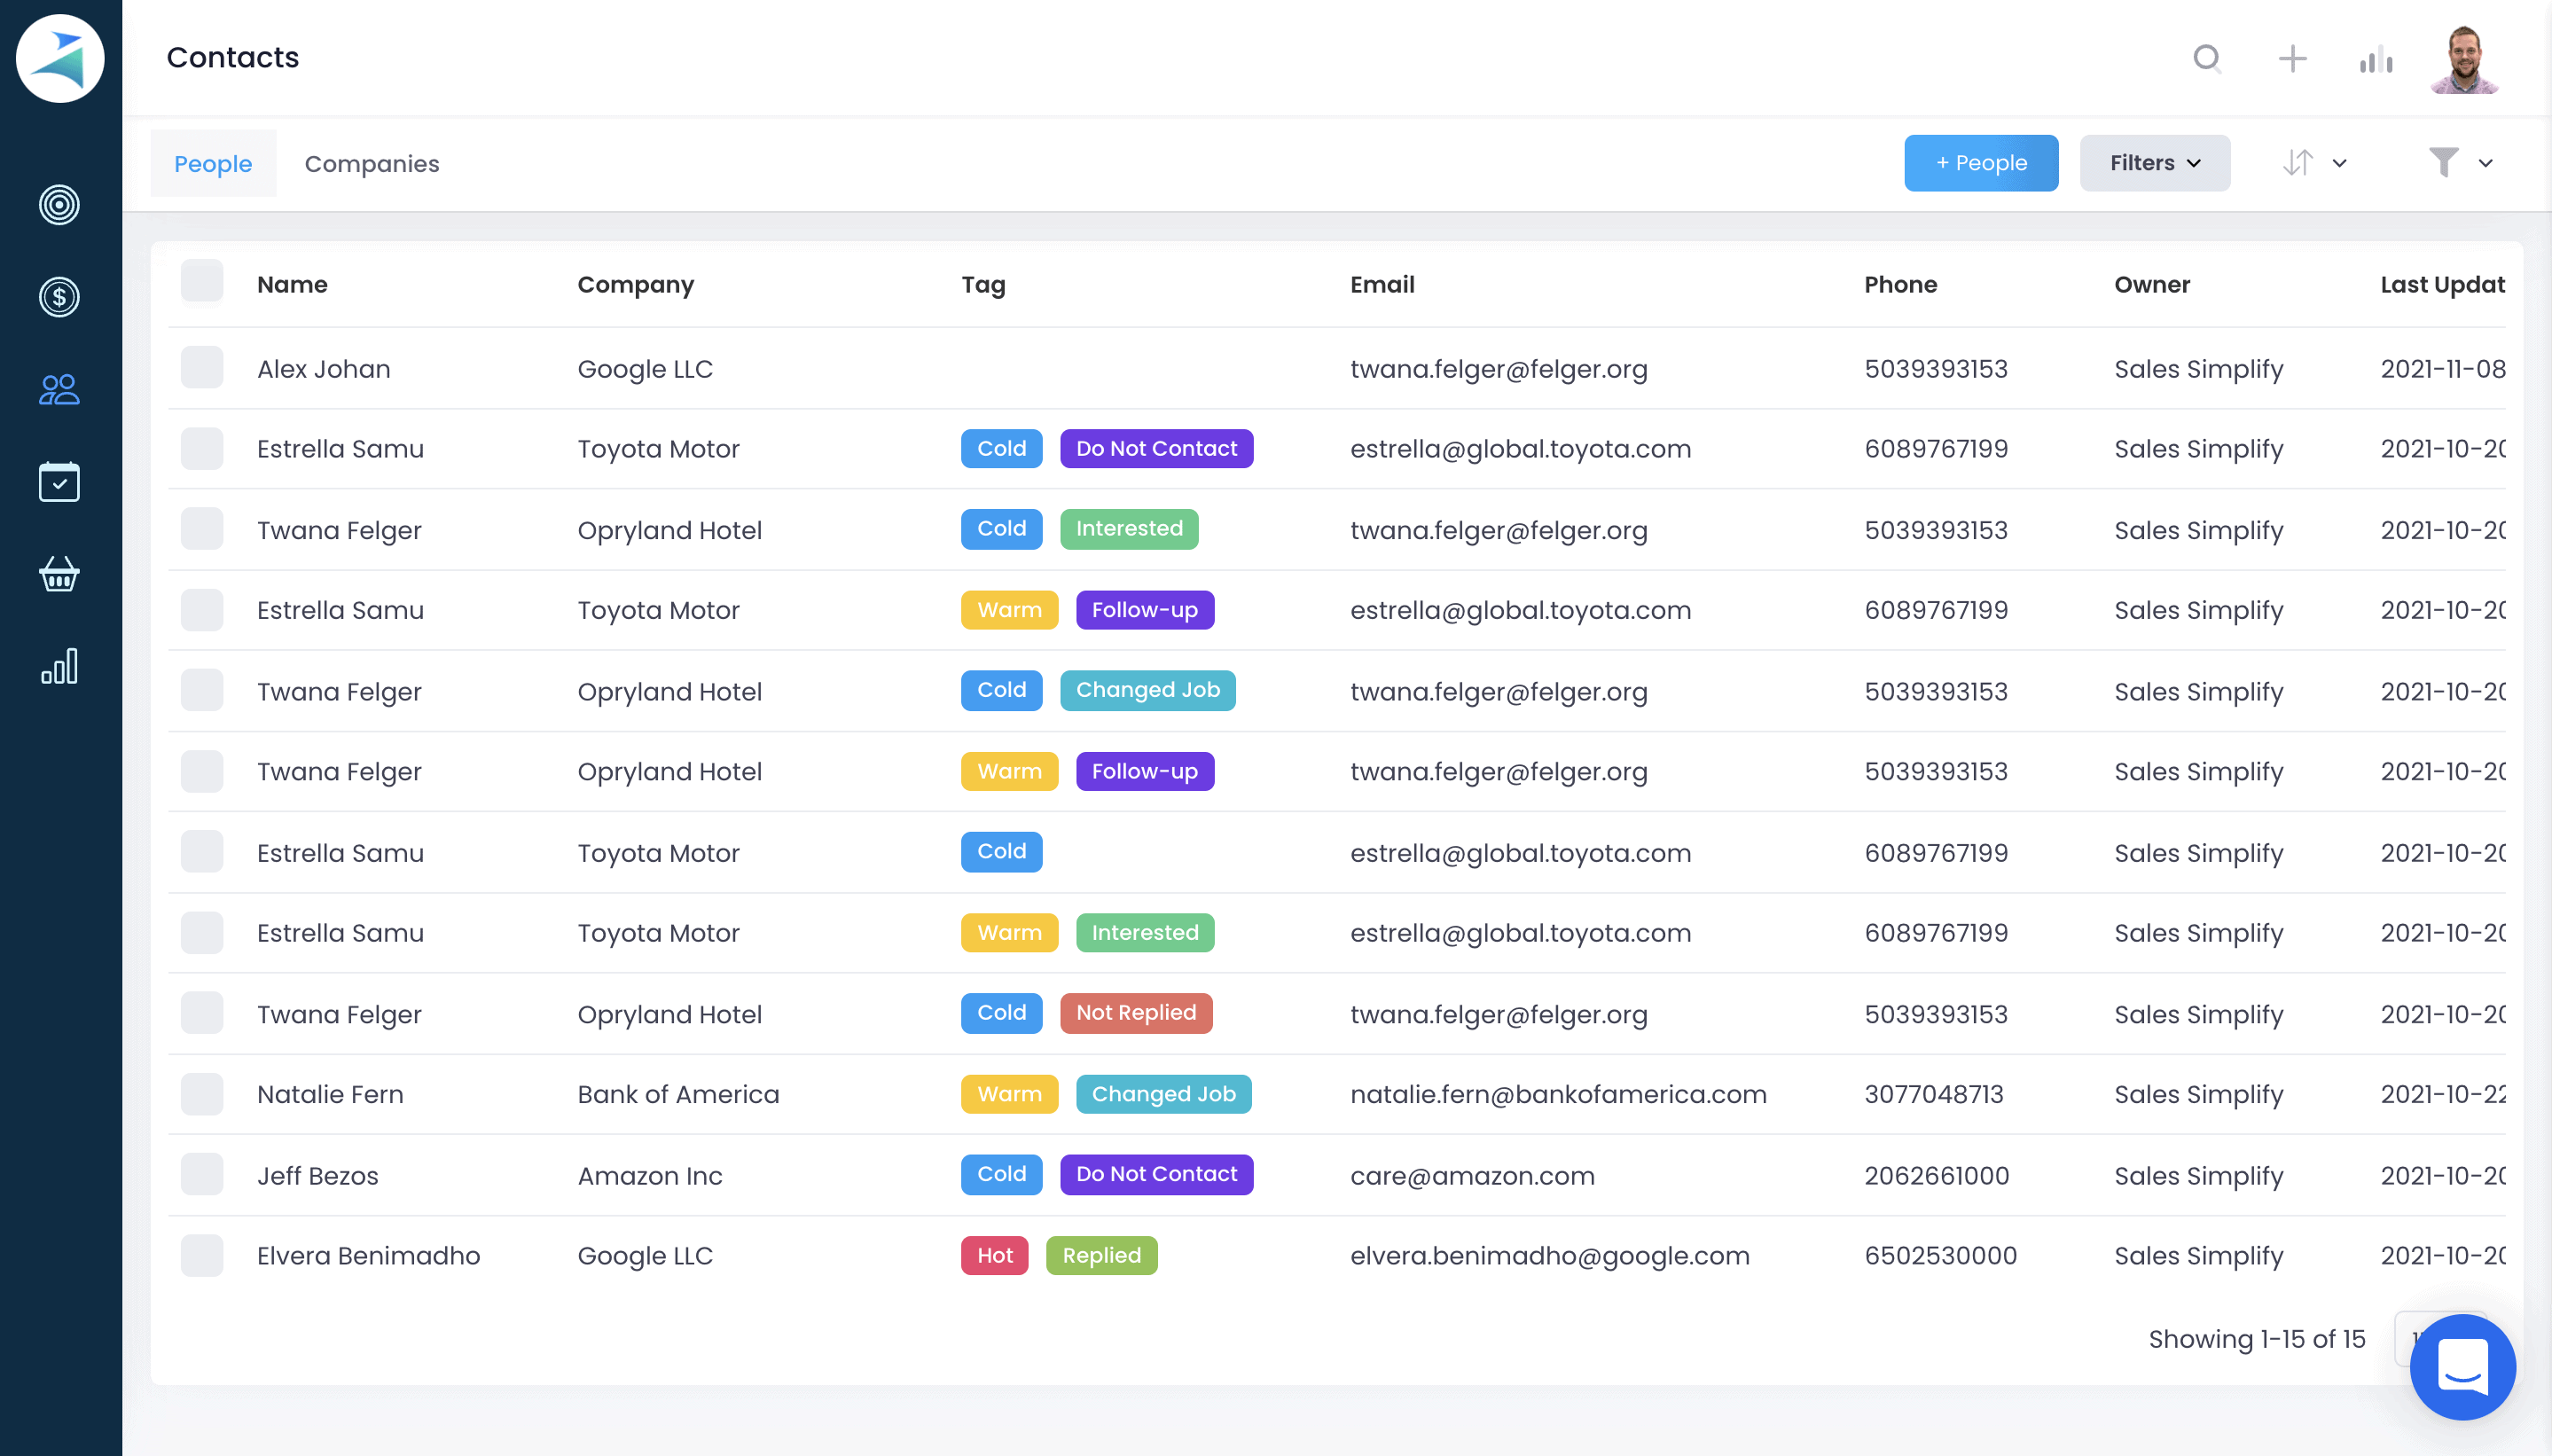Open the deals dollar sidebar icon

59,297
